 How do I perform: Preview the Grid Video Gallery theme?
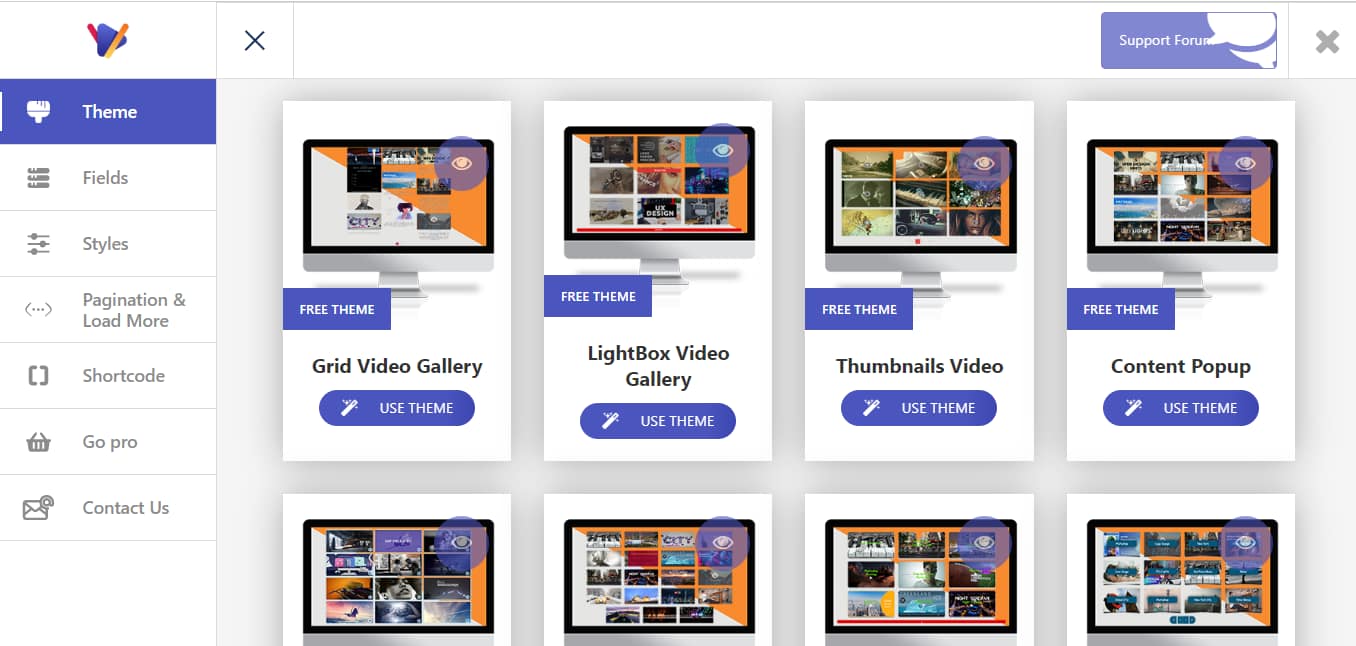point(461,163)
